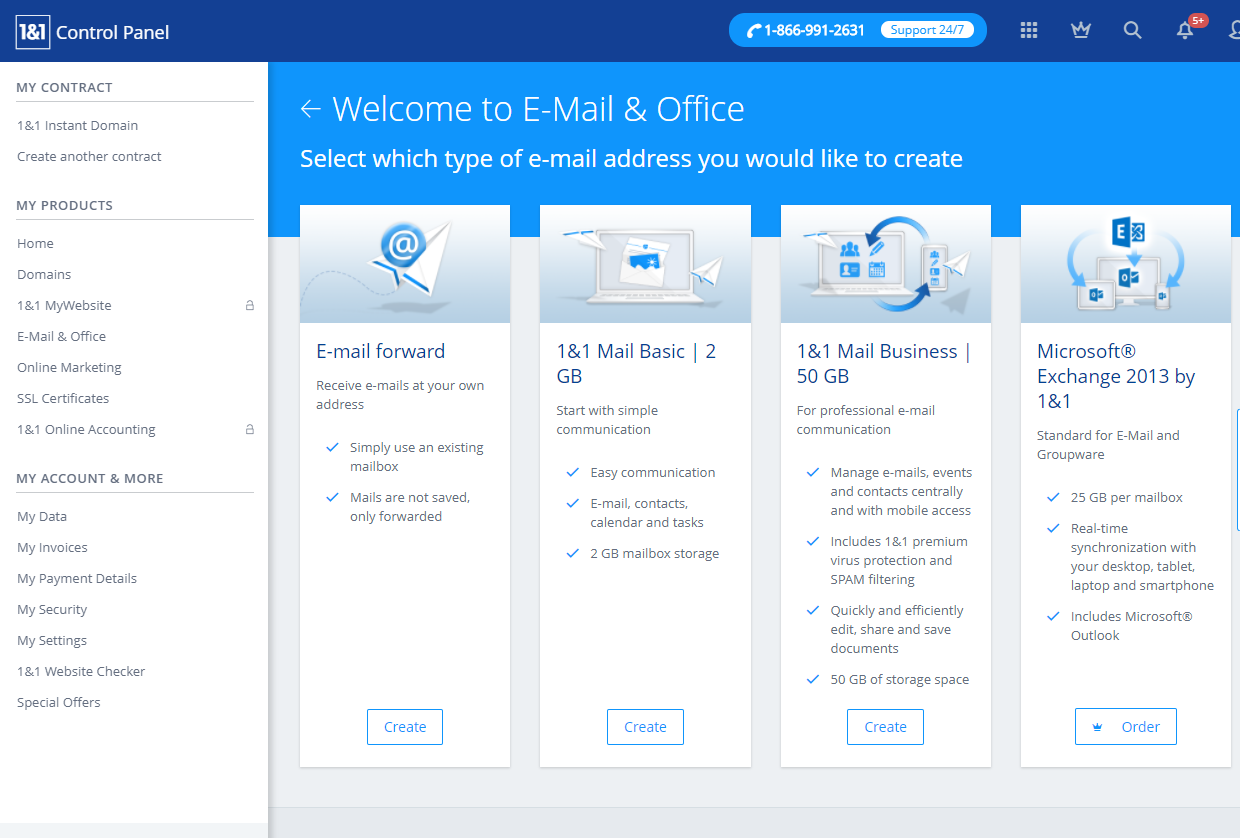Open 1&1 Online Accounting item
Screen dimensions: 1240x838
click(86, 430)
